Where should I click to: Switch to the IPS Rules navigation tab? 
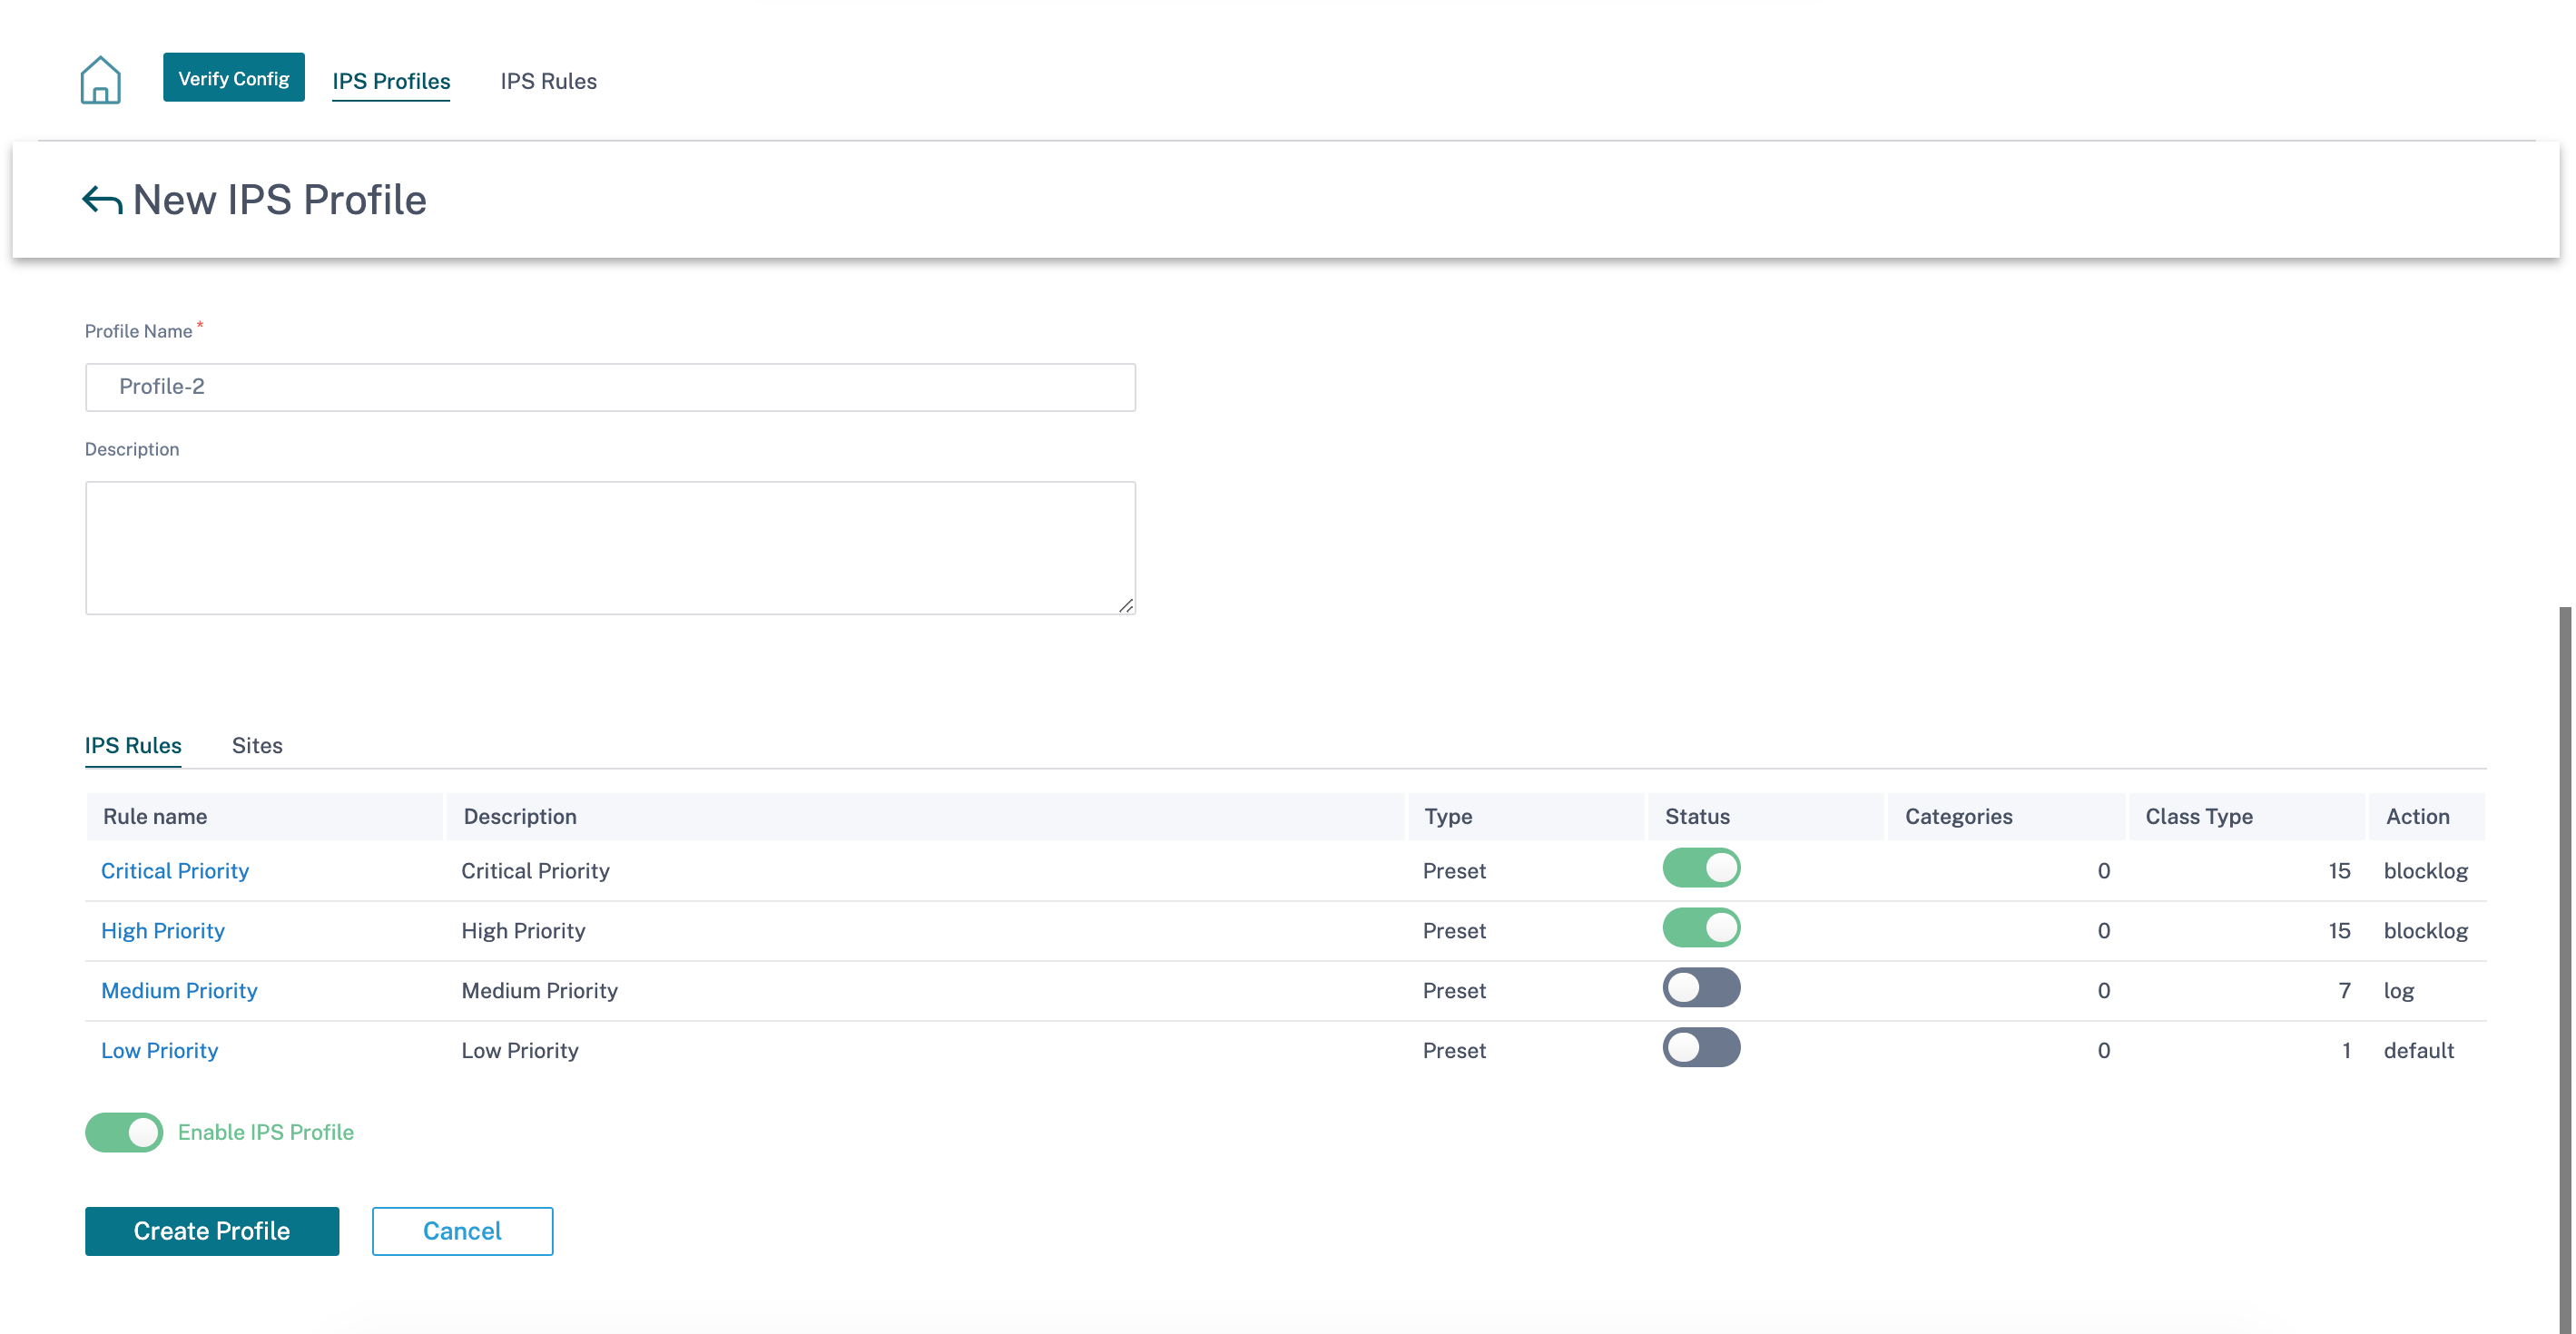(x=548, y=80)
